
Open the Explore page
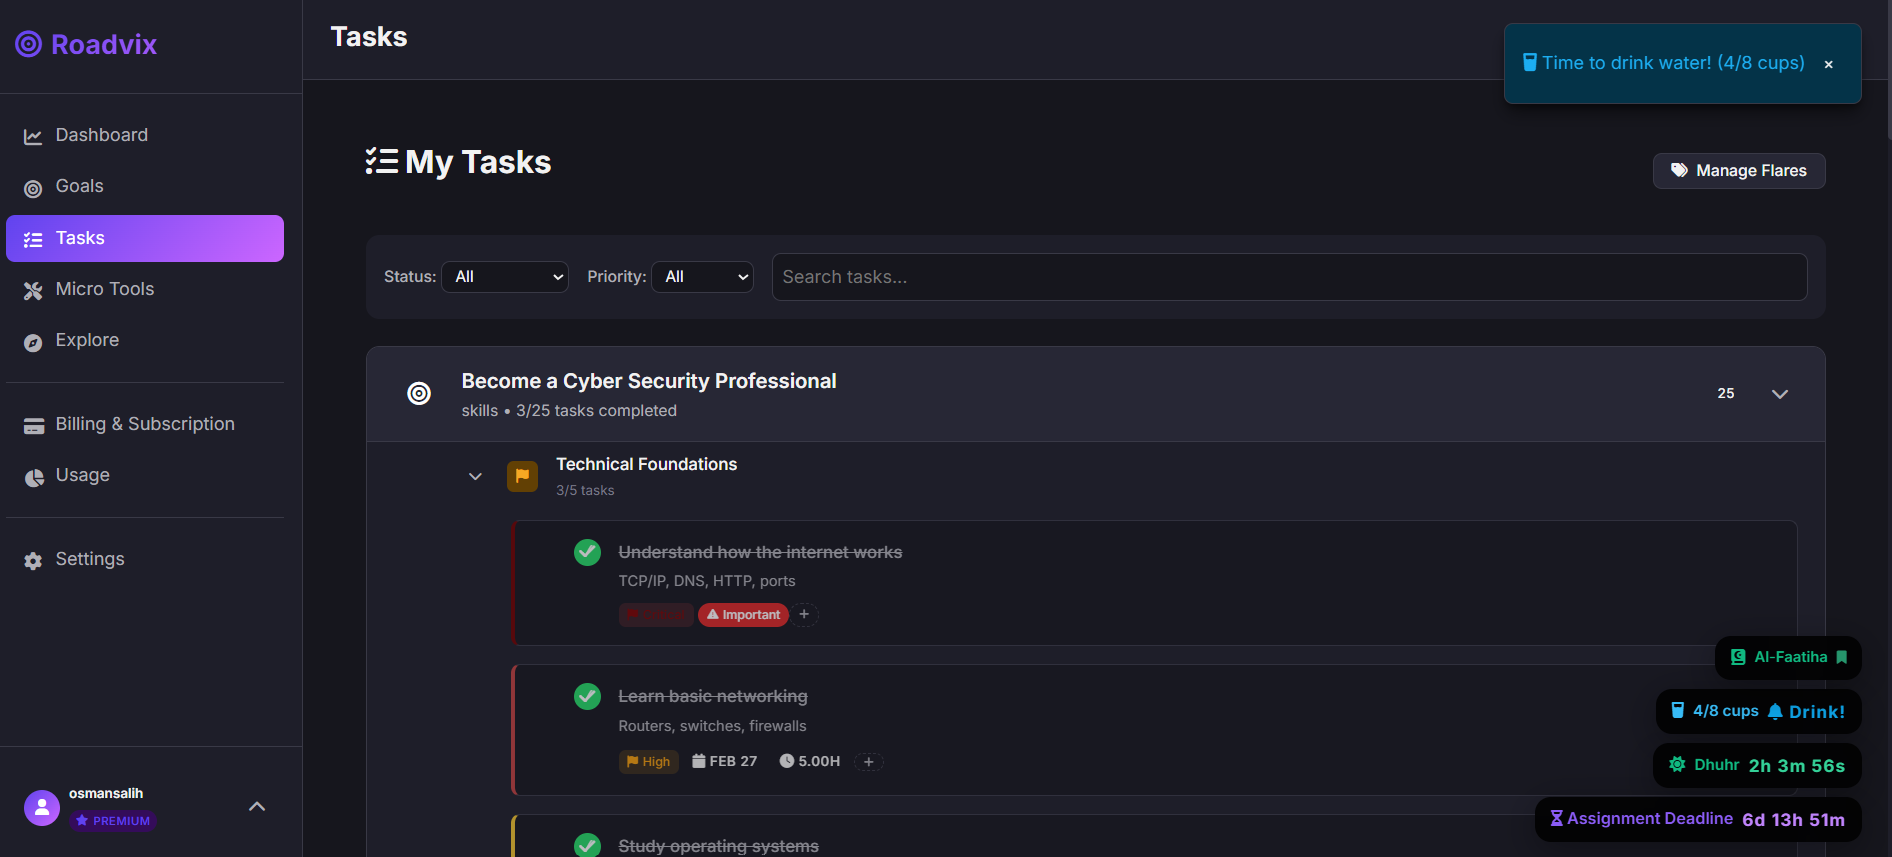145,340
